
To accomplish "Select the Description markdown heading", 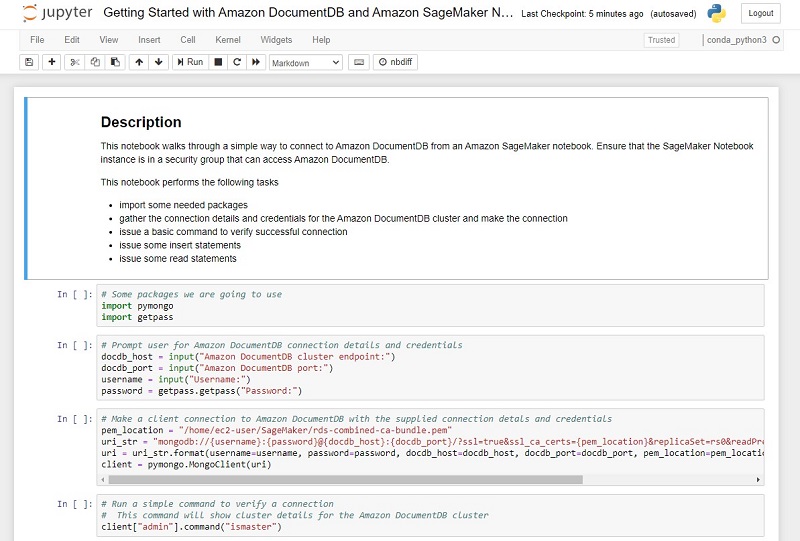I will [141, 122].
